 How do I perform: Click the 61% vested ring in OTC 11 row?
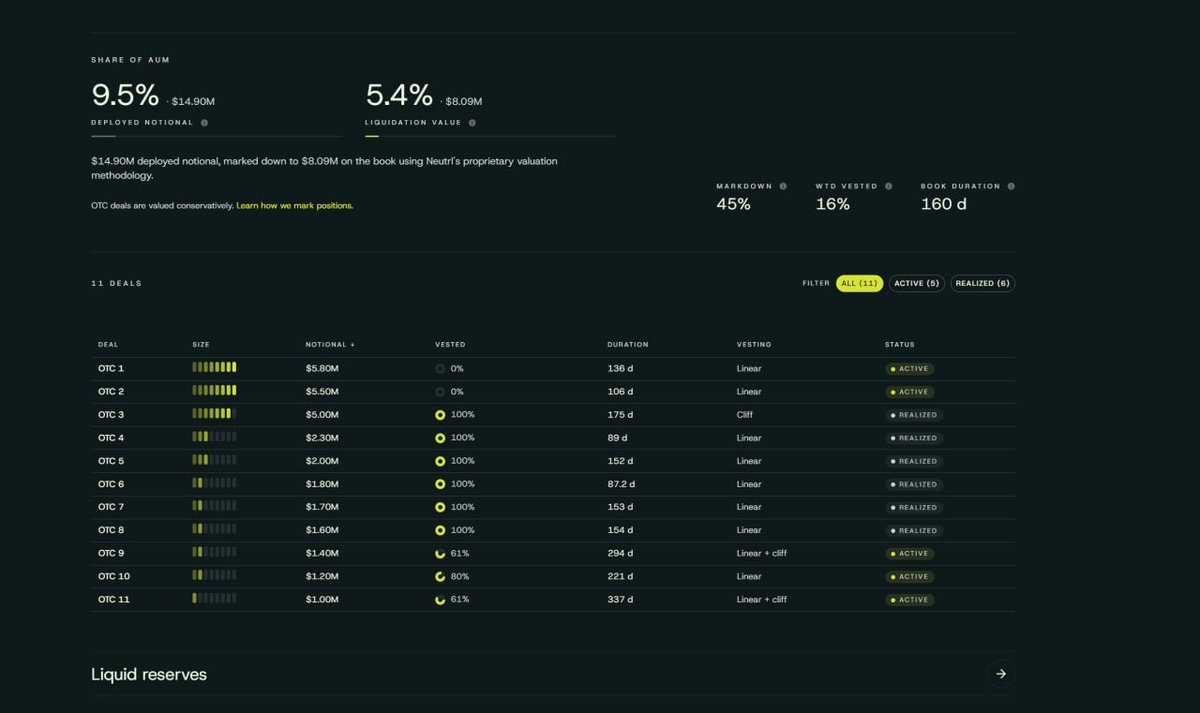tap(440, 600)
